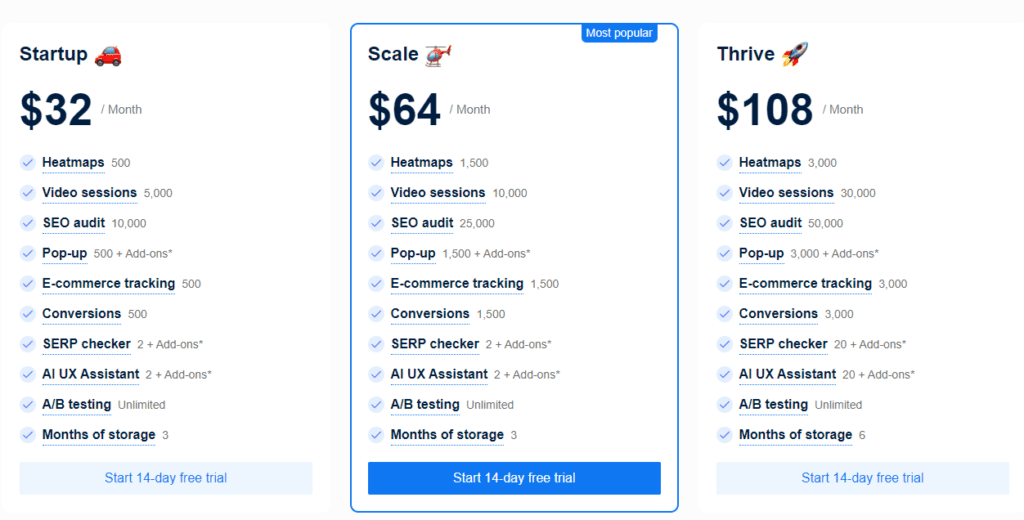Open the Video sessions link in Scale

[x=437, y=193]
